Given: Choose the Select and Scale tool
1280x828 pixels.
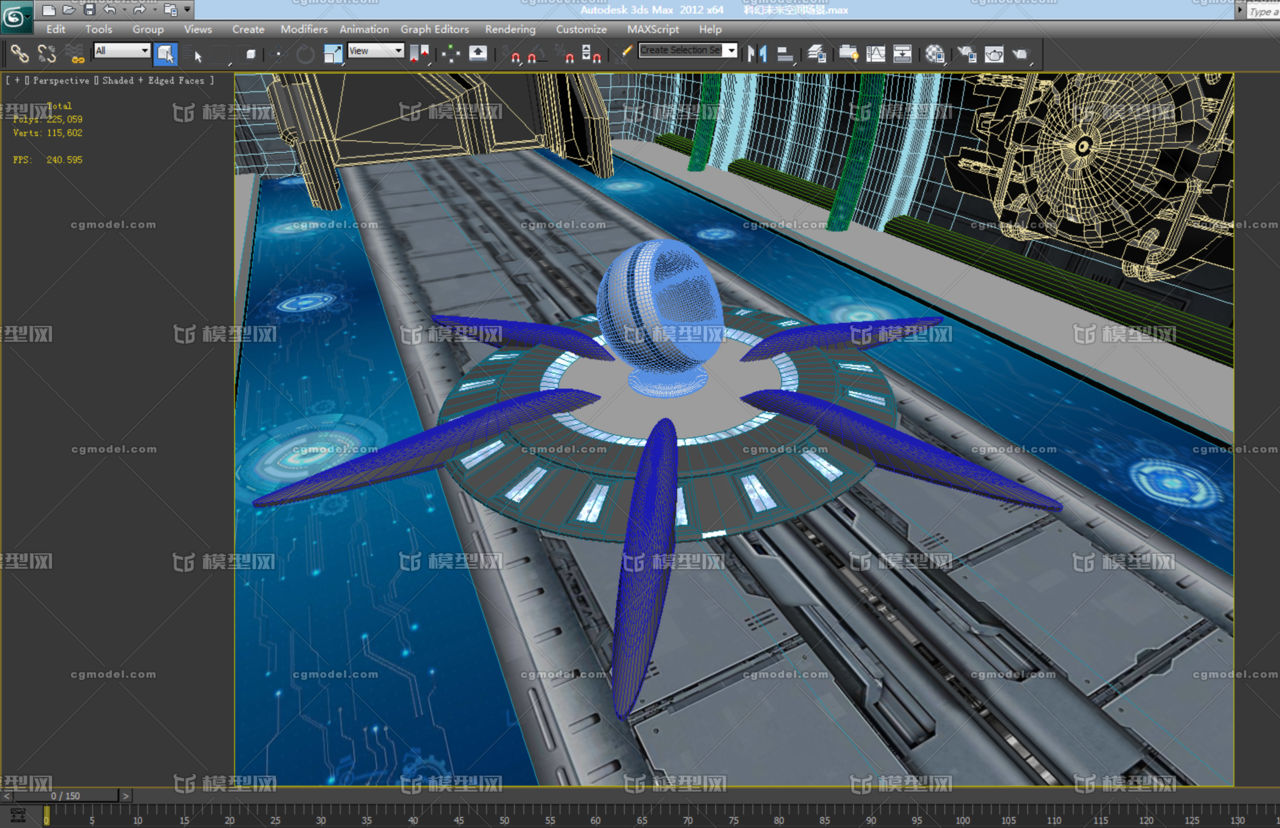Looking at the screenshot, I should point(333,54).
